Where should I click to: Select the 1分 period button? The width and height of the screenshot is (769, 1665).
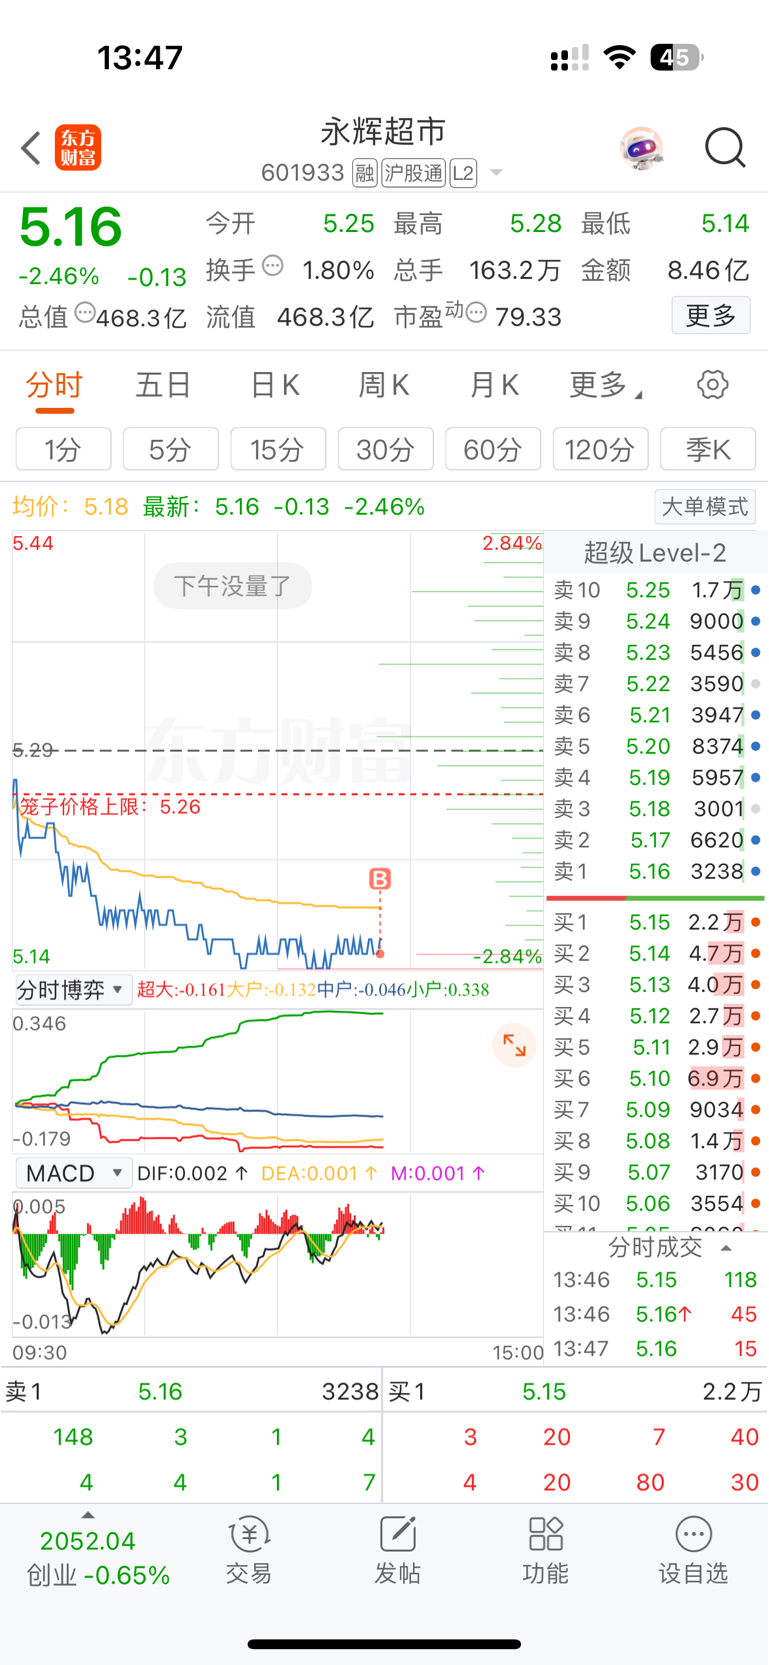click(63, 449)
